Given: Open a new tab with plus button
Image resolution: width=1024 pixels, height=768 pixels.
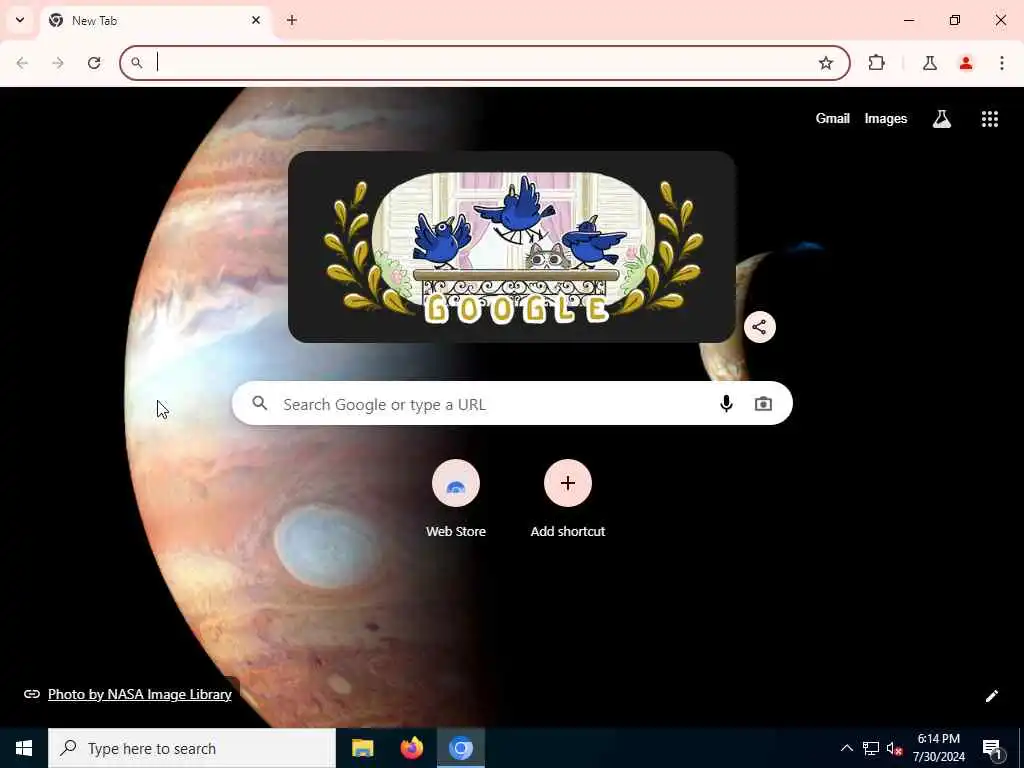Looking at the screenshot, I should point(291,20).
